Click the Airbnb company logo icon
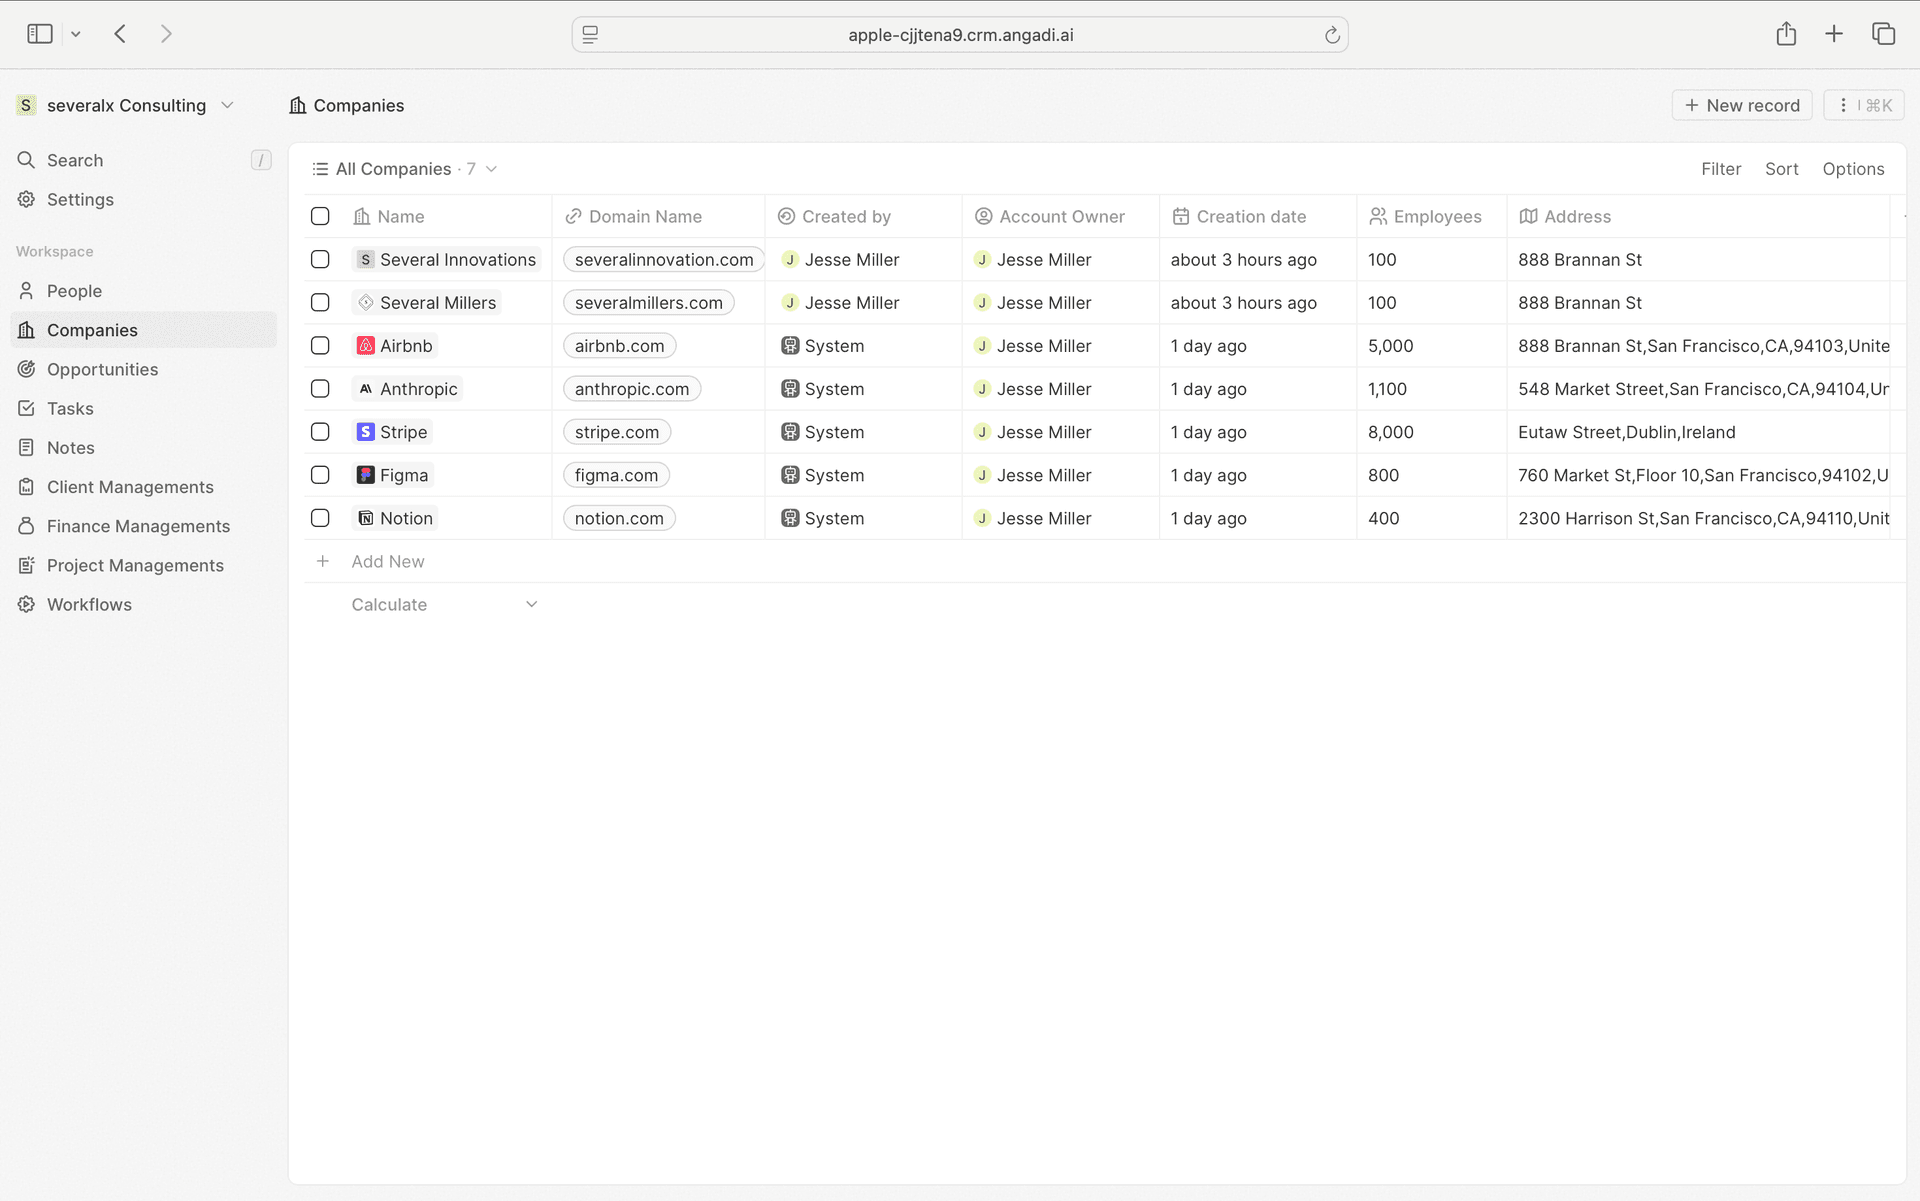Viewport: 1920px width, 1201px height. [x=366, y=346]
